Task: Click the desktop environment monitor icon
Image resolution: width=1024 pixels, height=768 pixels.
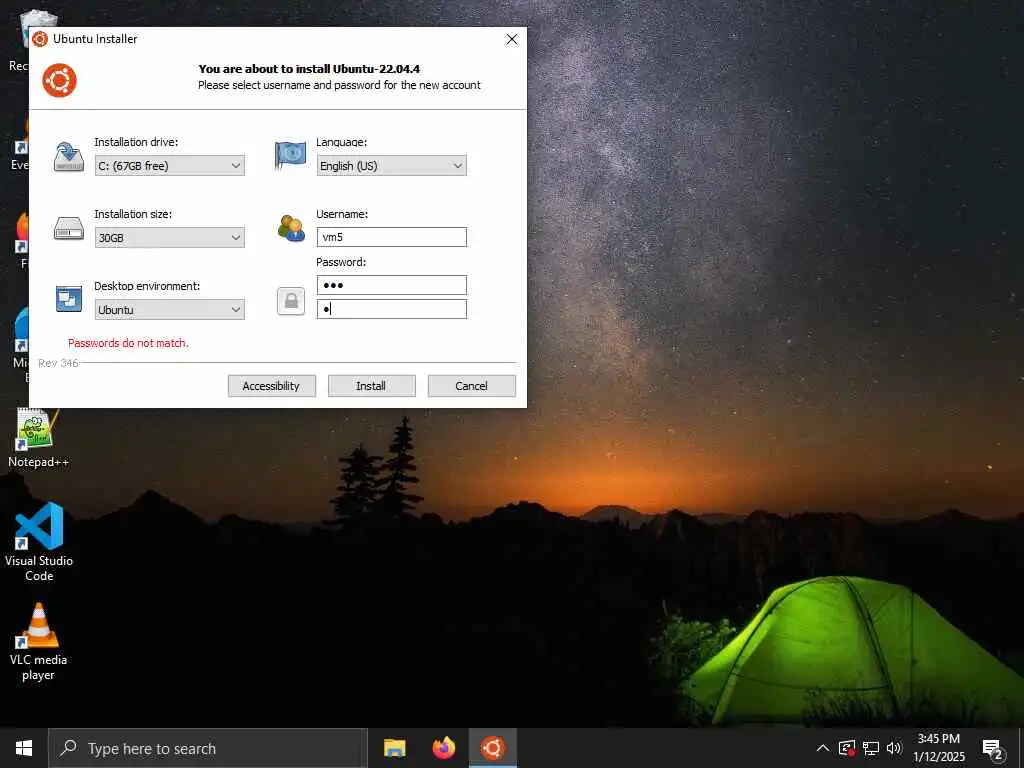Action: tap(69, 299)
